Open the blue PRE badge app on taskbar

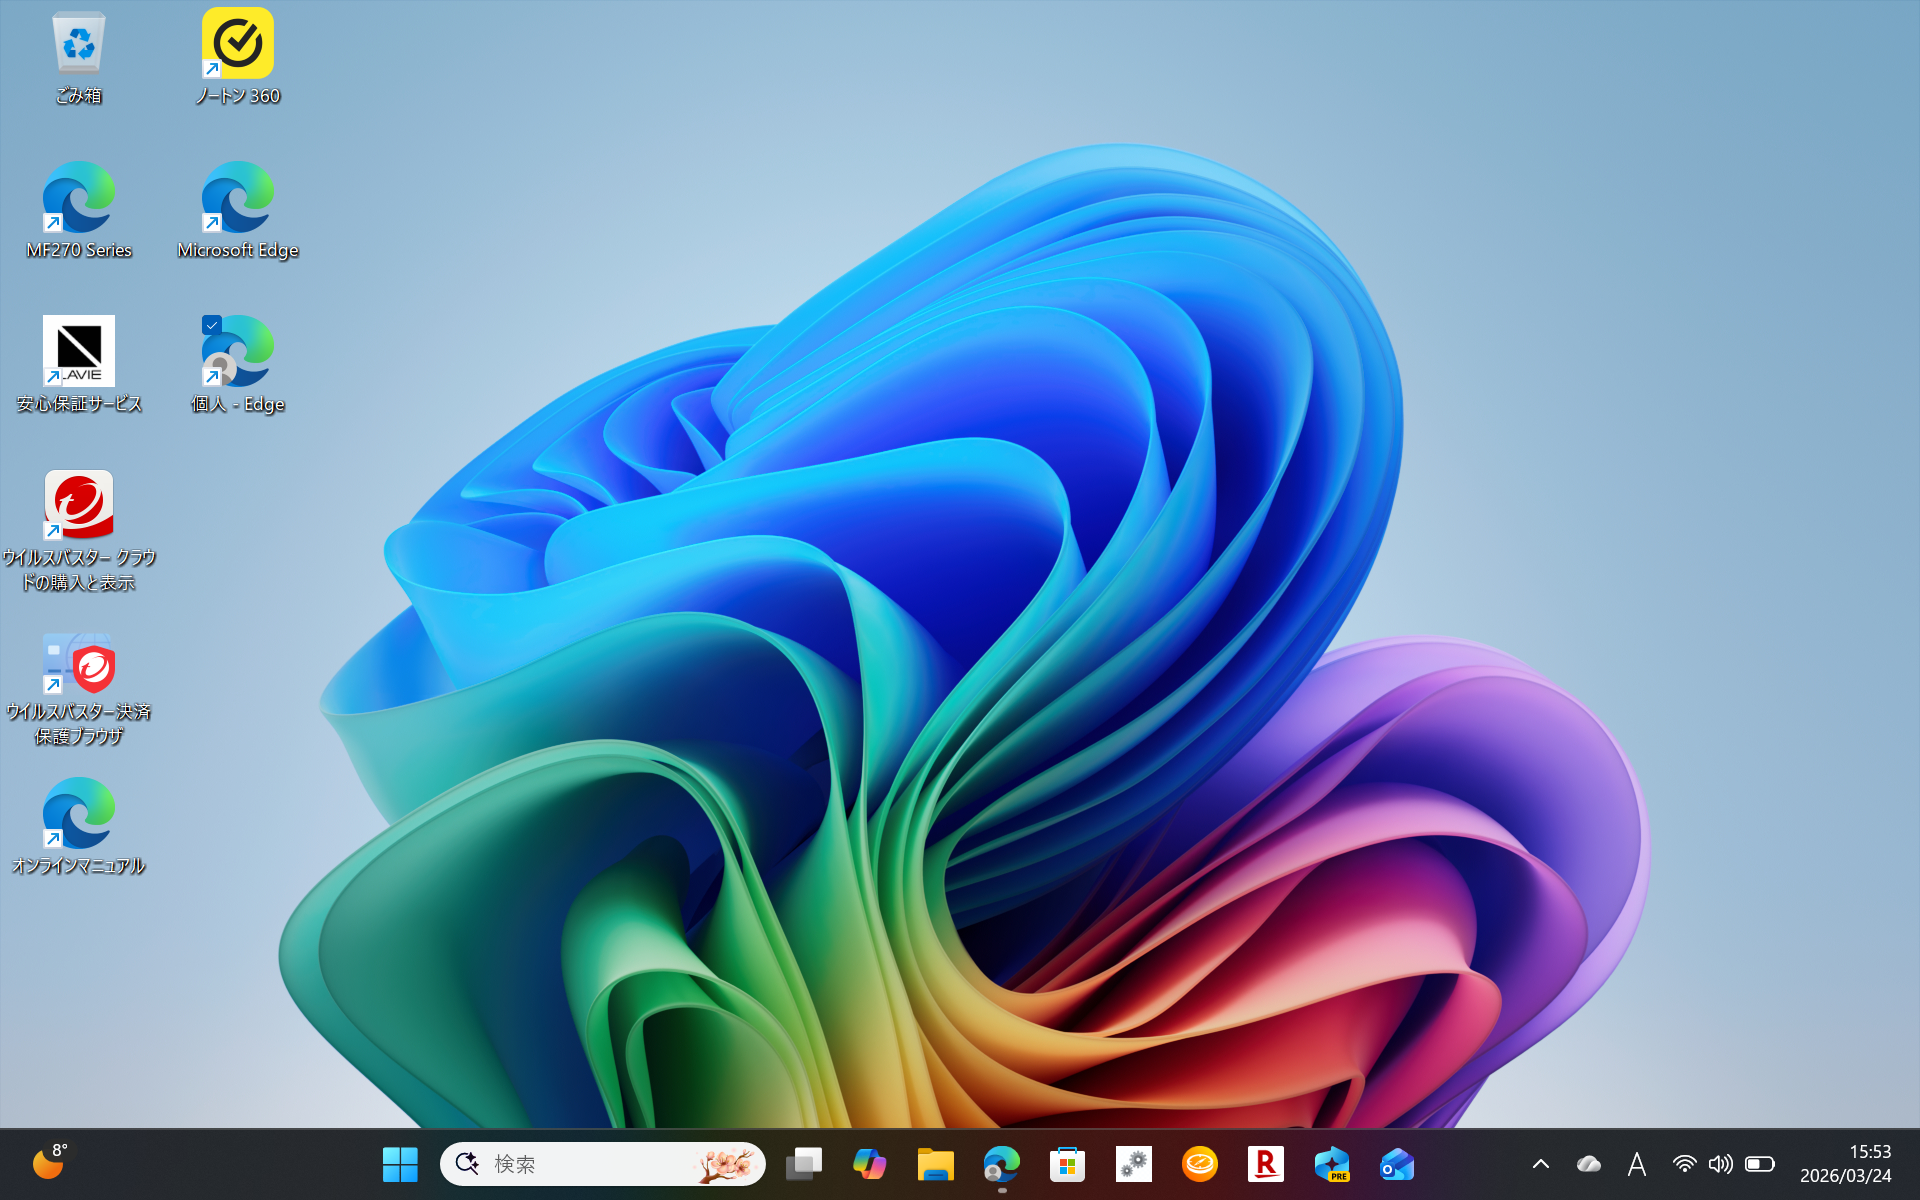point(1332,1164)
